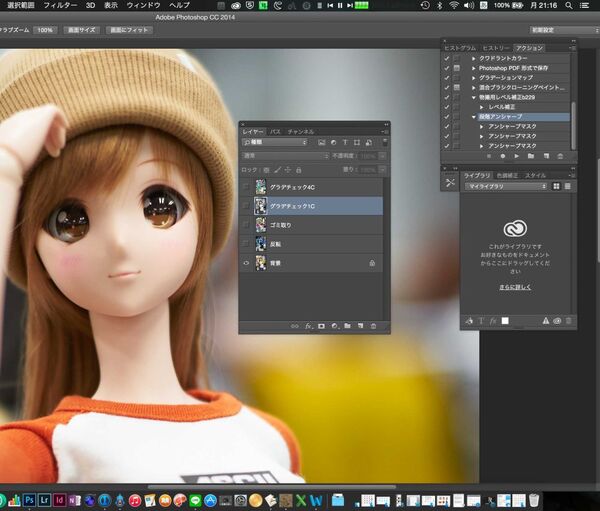Click the lock position icon
Screen dimensions: 600x511
288,170
